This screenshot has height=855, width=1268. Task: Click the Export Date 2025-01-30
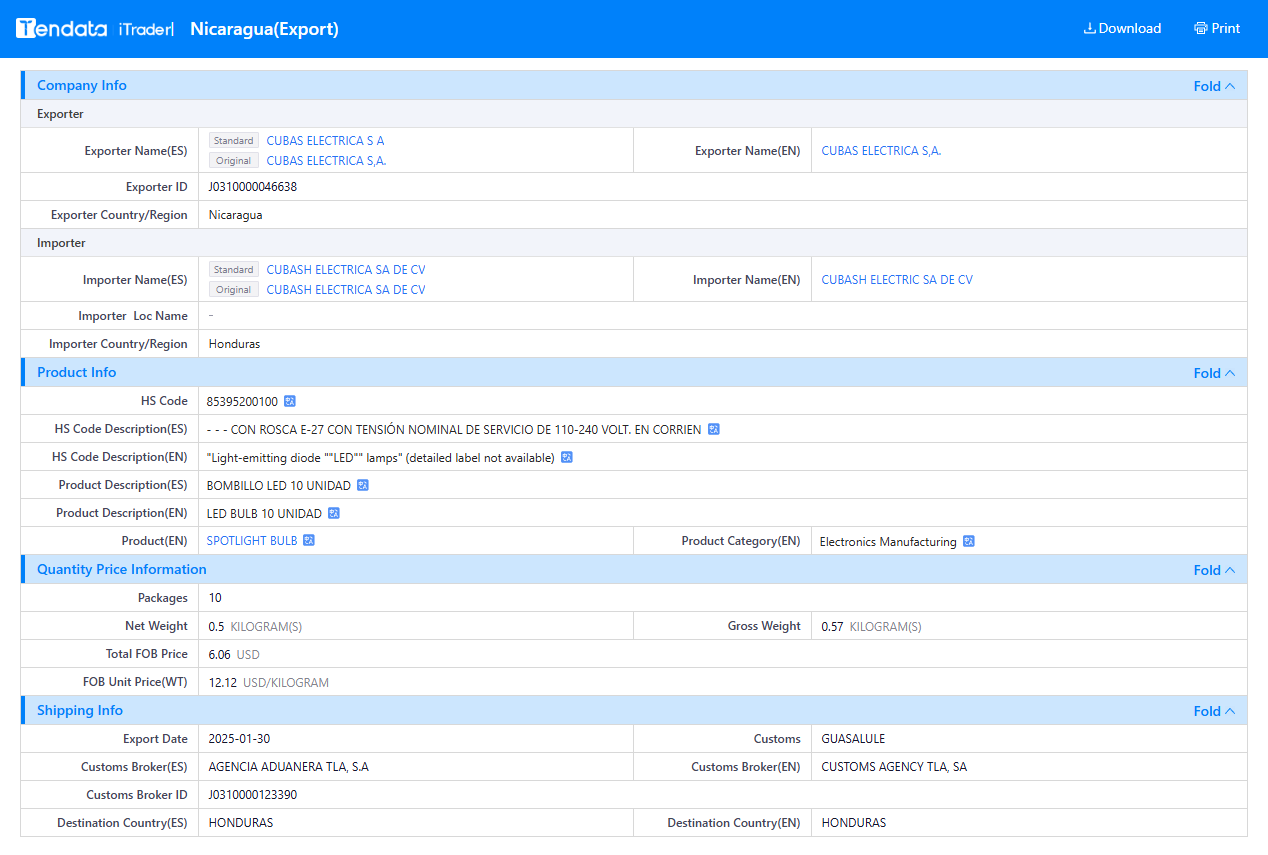tap(239, 739)
